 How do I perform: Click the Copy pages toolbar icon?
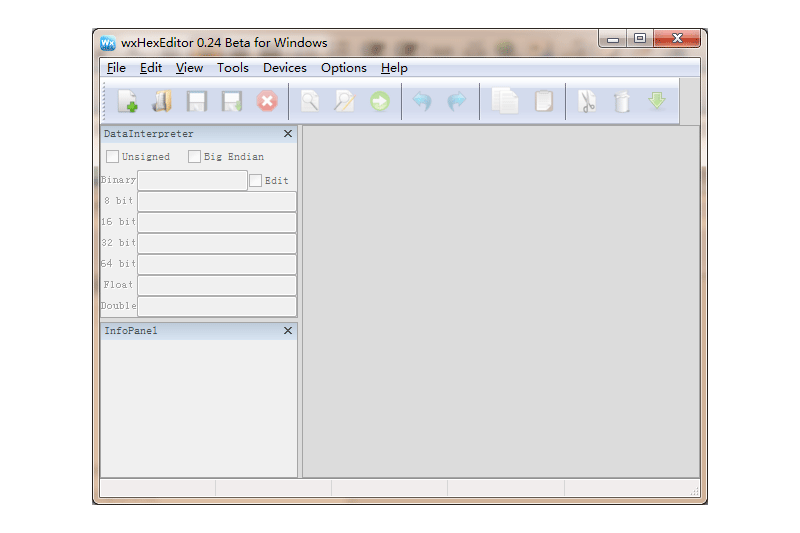(505, 101)
